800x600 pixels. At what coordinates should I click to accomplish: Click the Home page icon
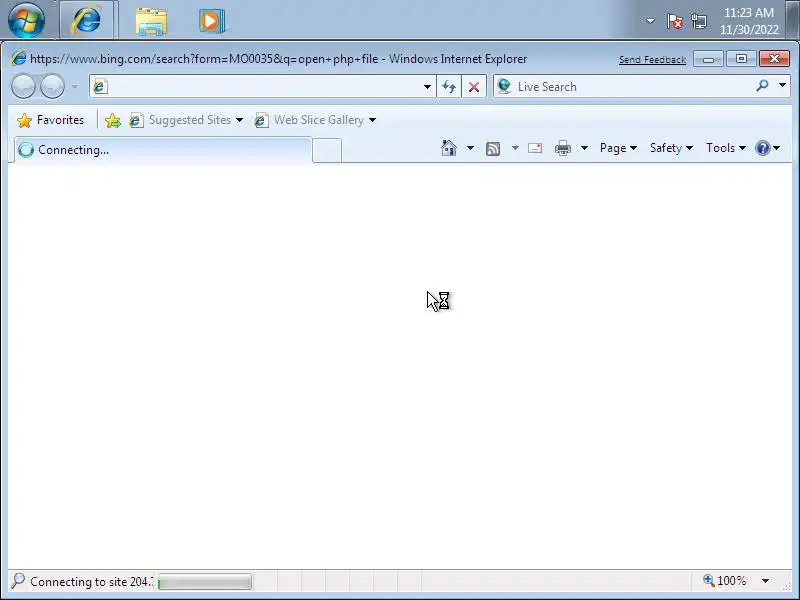click(x=449, y=148)
